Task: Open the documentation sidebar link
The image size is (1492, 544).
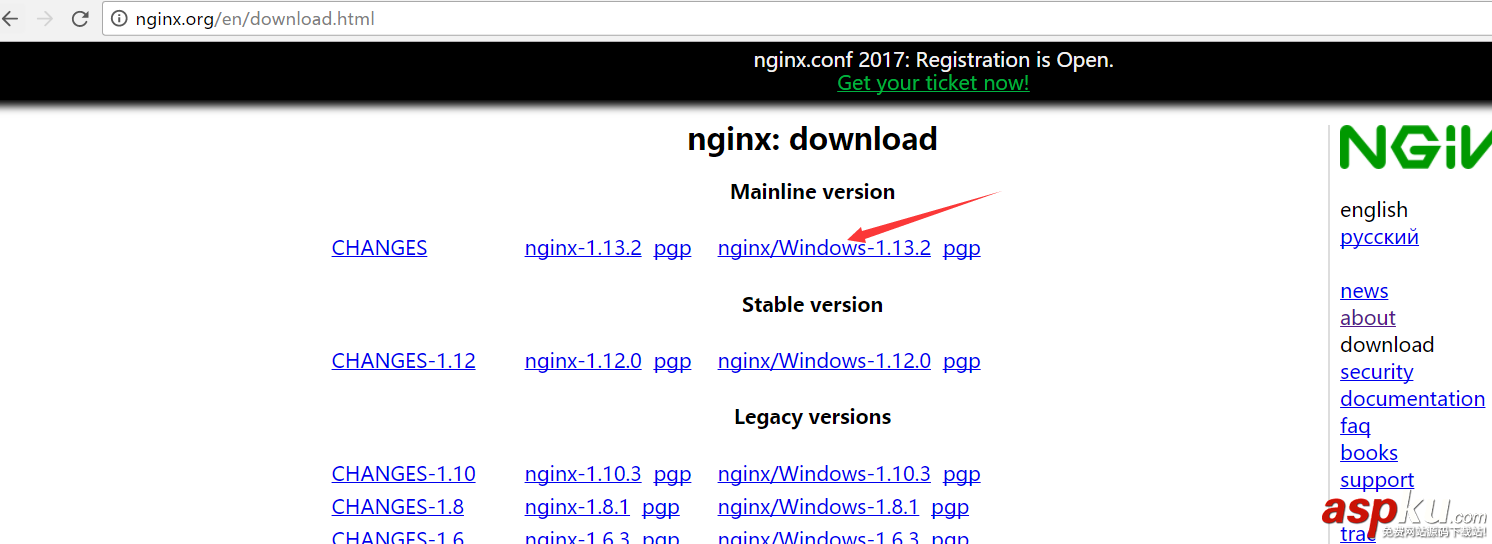Action: pos(1412,399)
